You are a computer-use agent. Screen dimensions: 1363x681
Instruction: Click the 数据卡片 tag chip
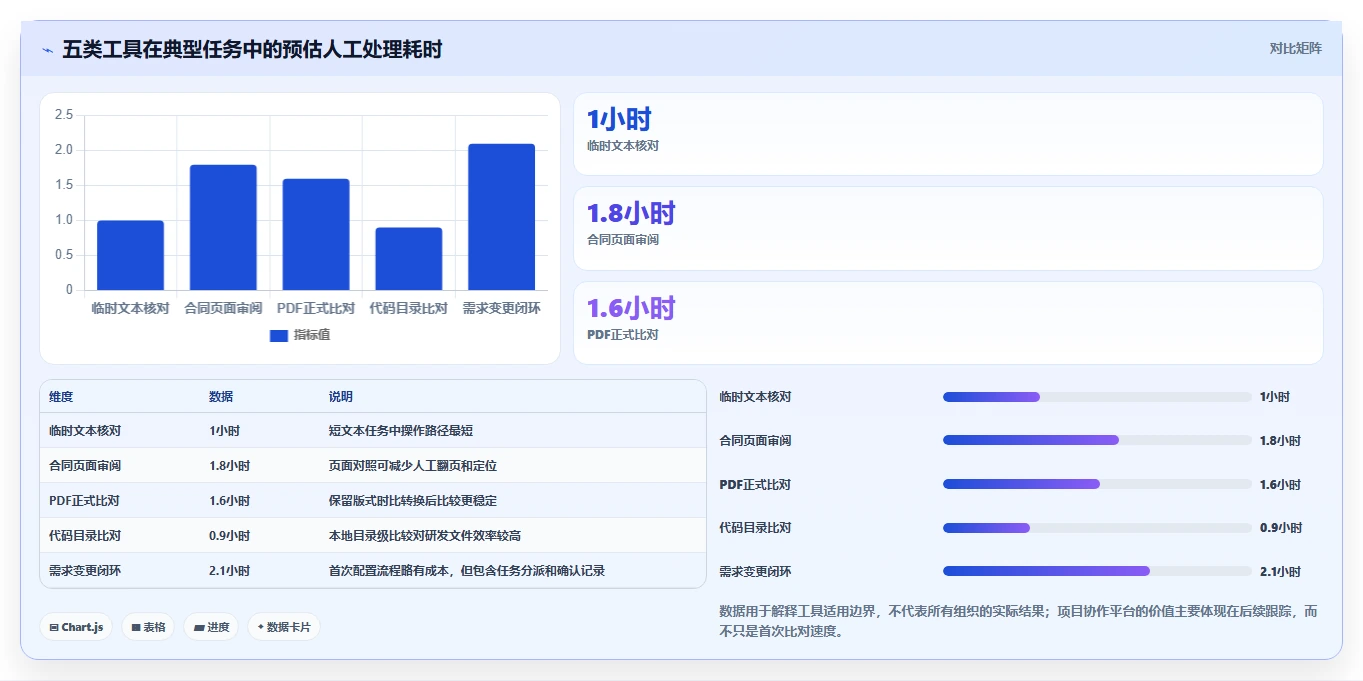coord(284,627)
